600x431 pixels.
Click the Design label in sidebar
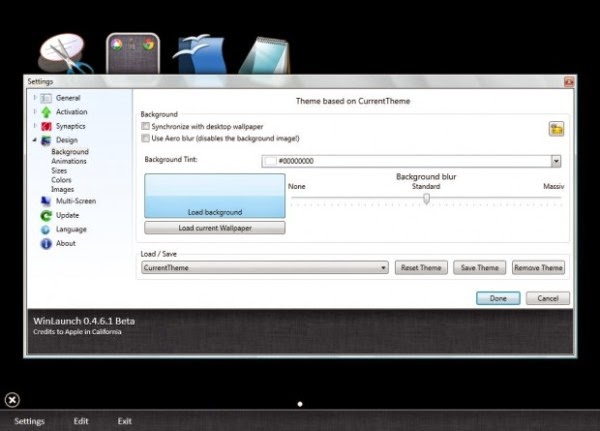67,140
